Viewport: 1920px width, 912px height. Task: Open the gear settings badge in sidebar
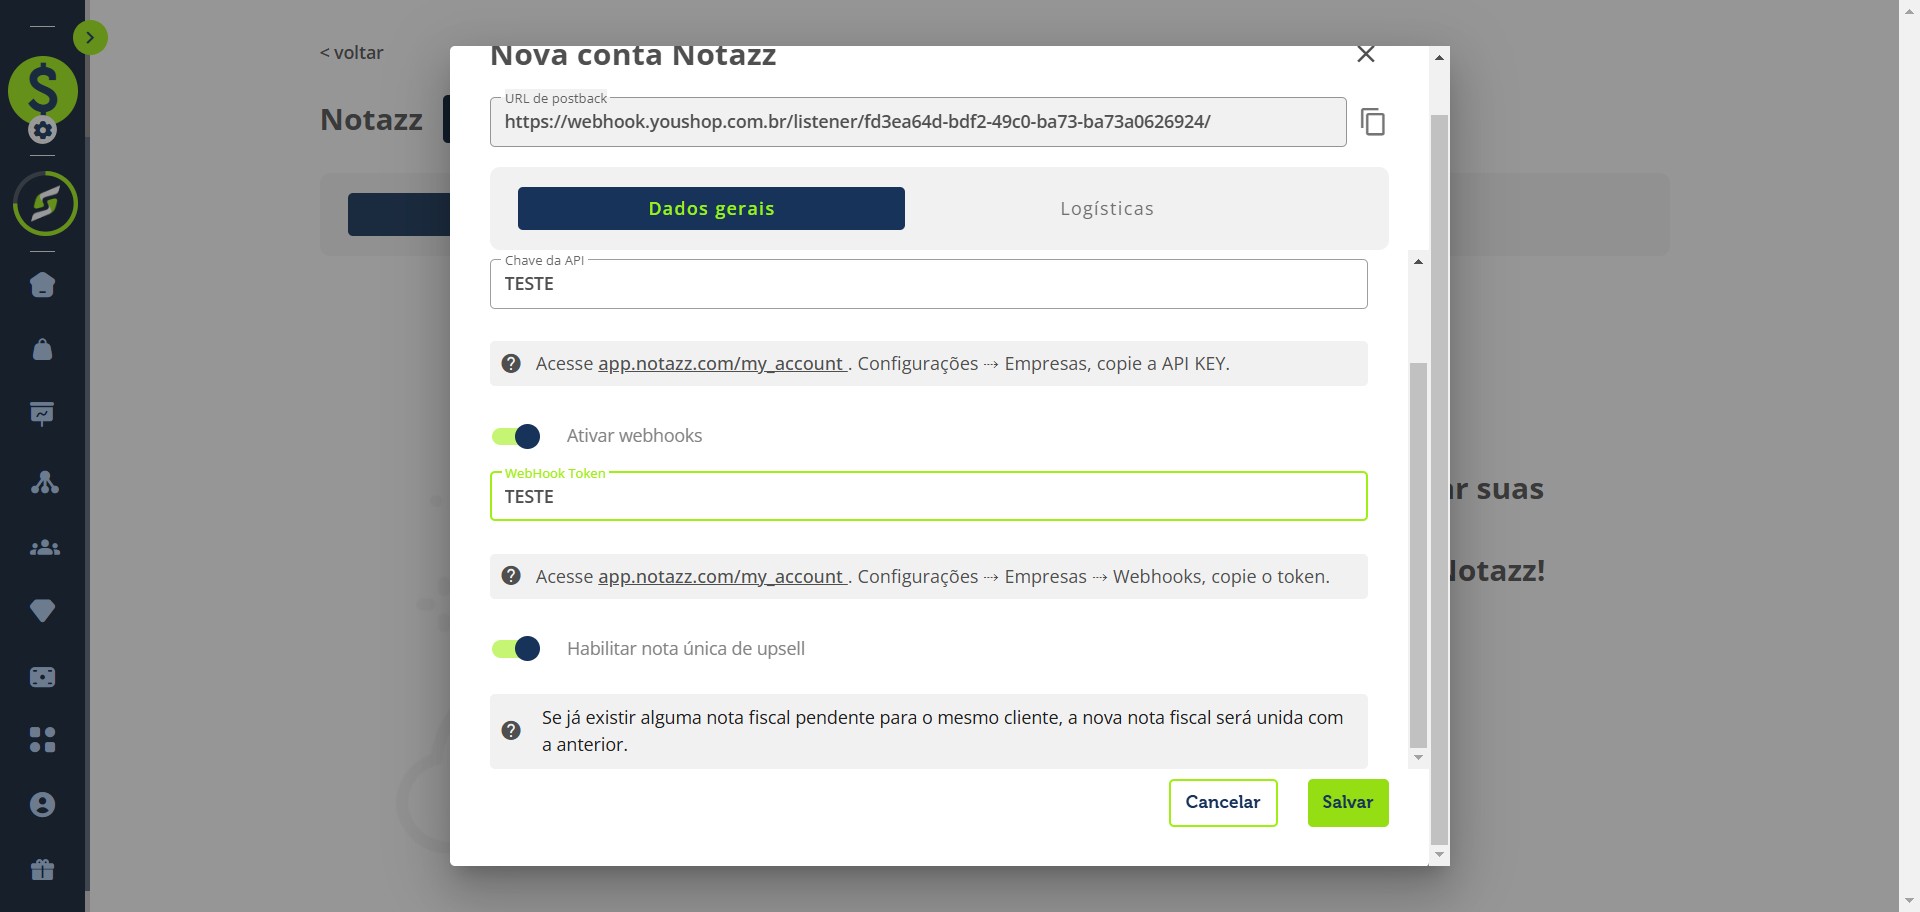point(42,130)
